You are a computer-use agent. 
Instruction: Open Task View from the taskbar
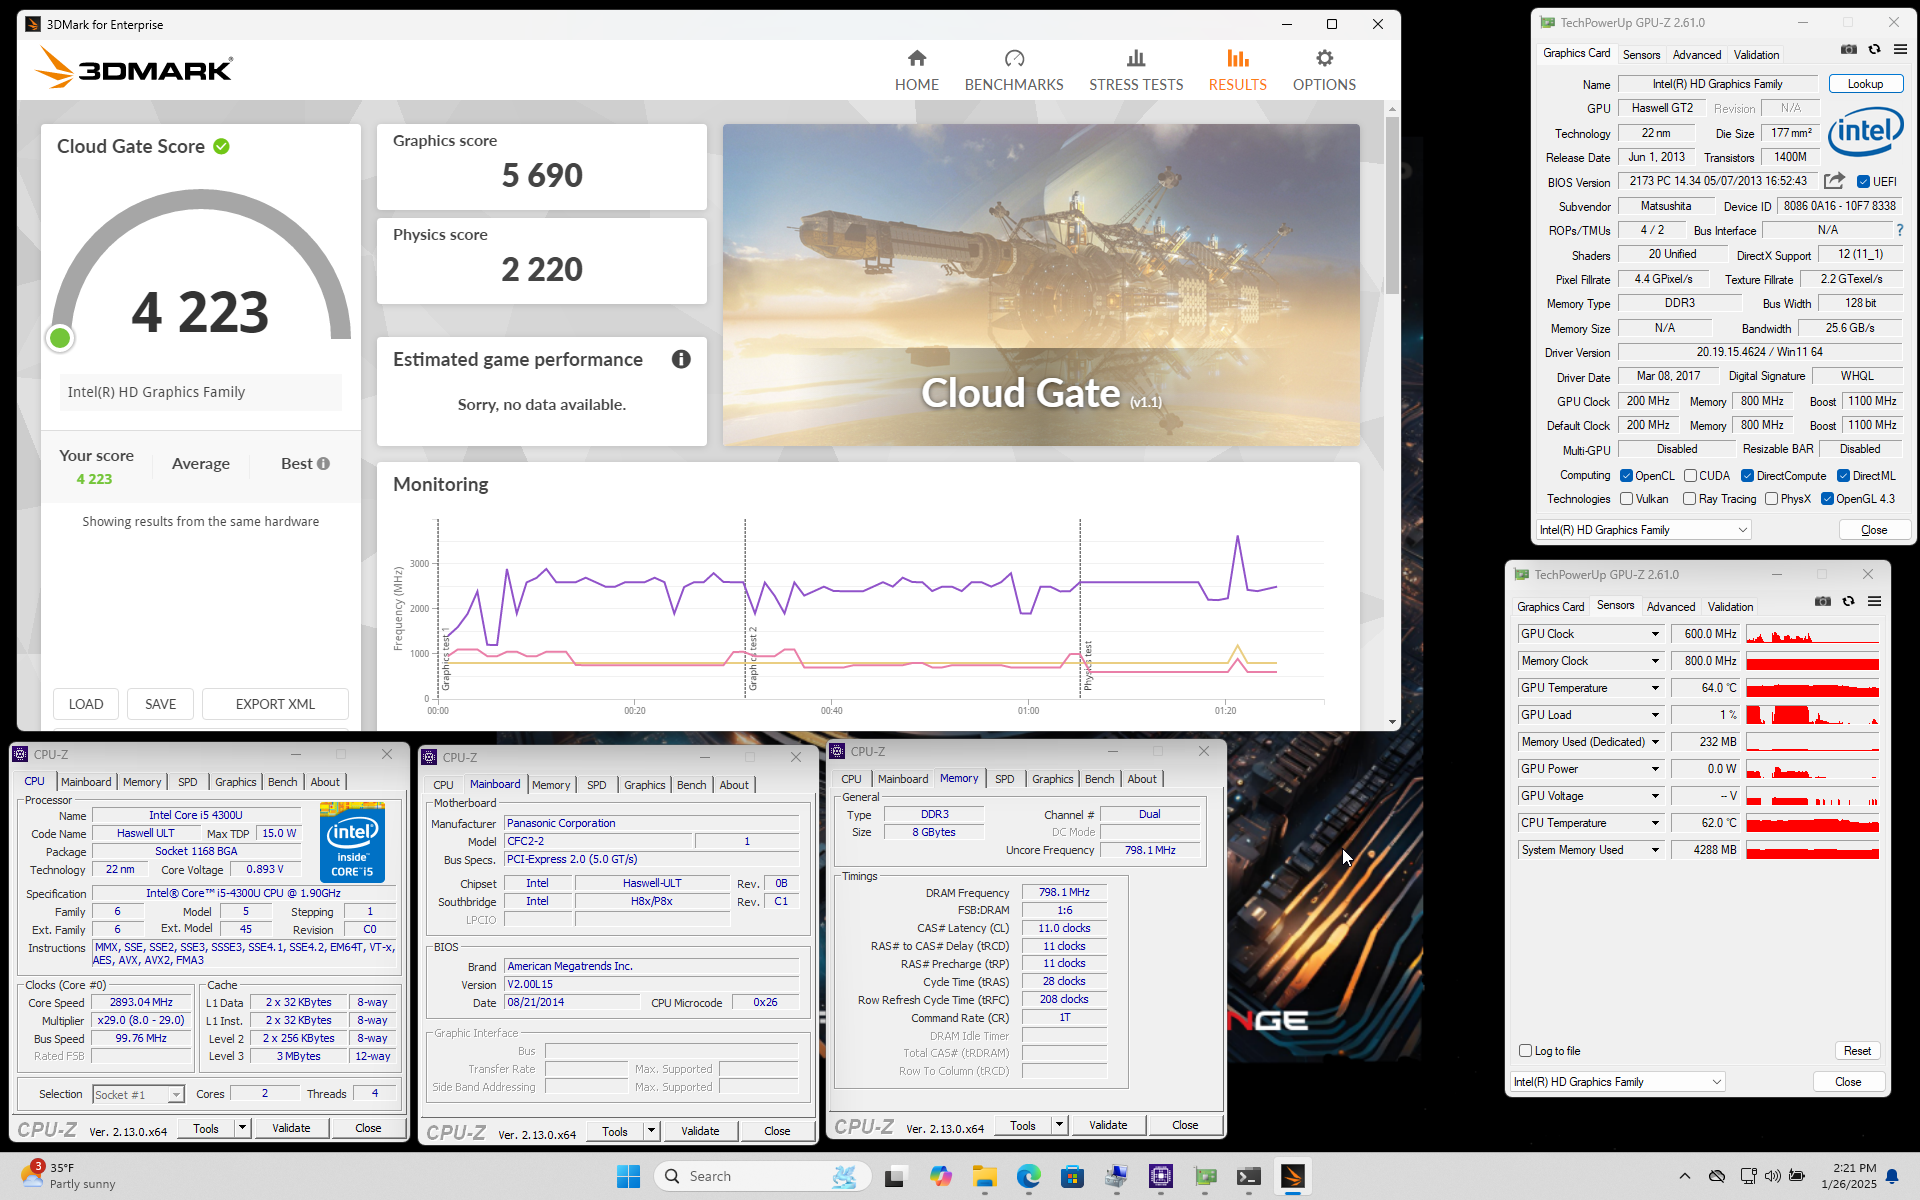coord(895,1176)
